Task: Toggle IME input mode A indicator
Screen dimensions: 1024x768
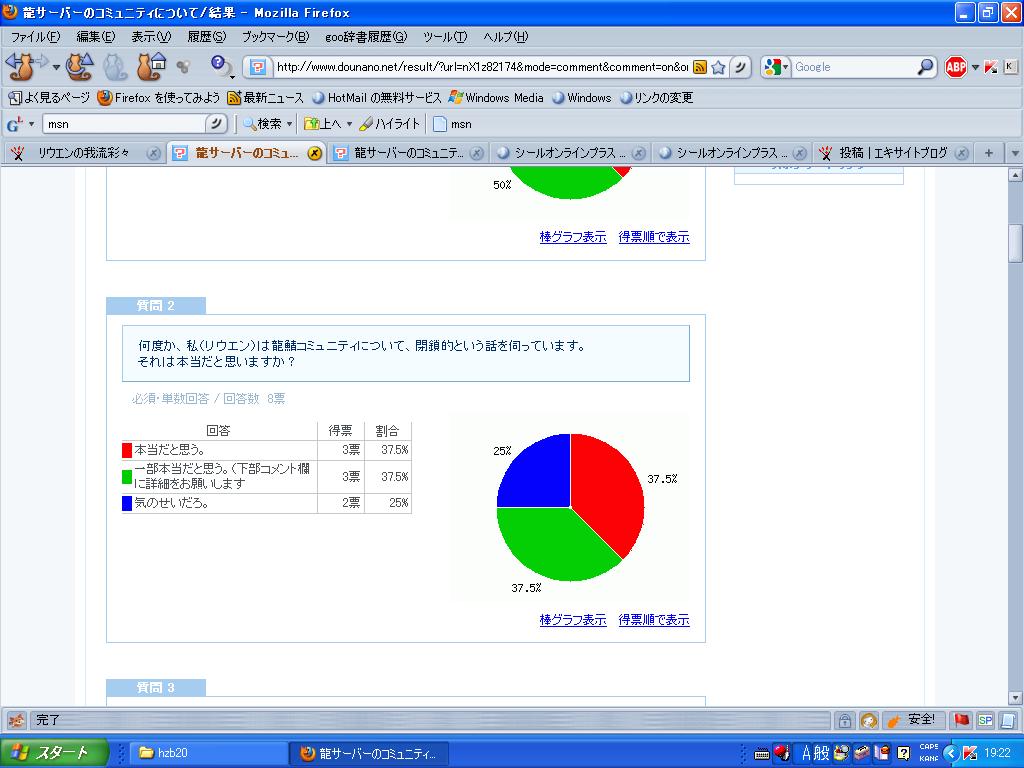Action: [x=806, y=753]
